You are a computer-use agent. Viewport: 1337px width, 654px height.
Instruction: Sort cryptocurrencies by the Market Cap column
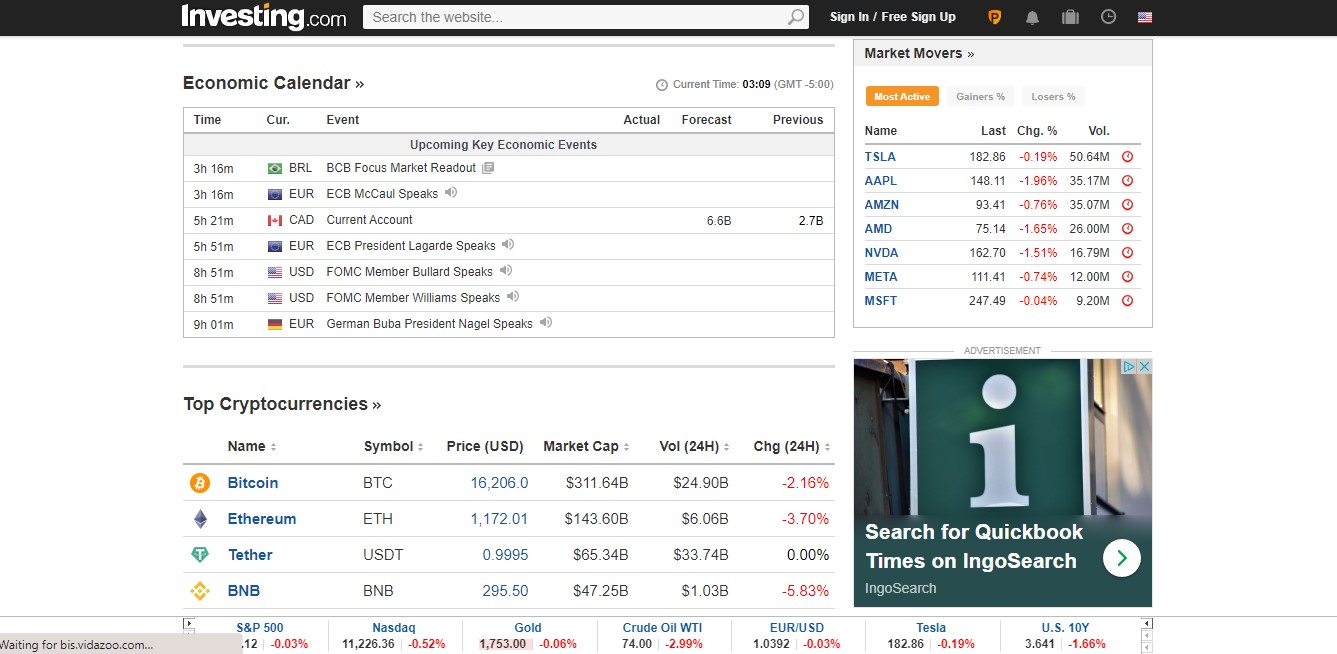click(587, 447)
